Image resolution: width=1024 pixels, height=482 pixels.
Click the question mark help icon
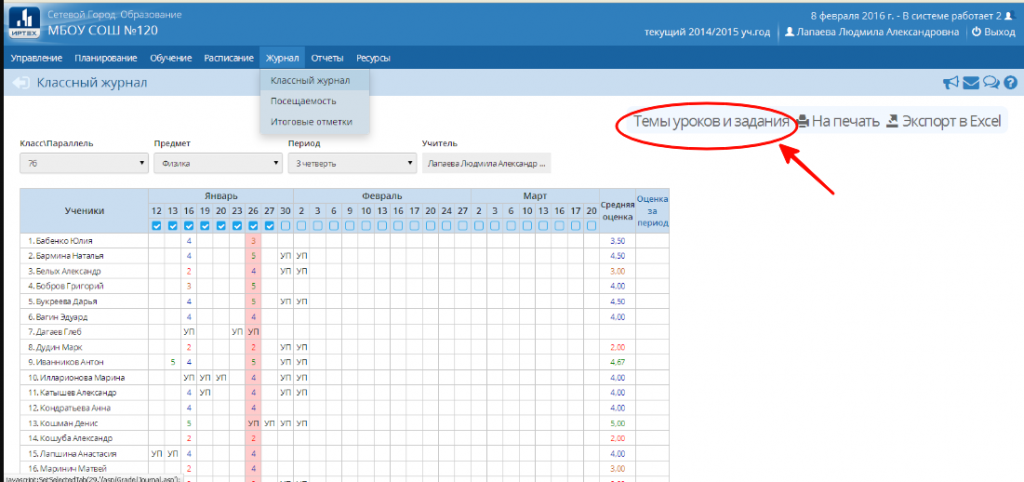point(1010,83)
